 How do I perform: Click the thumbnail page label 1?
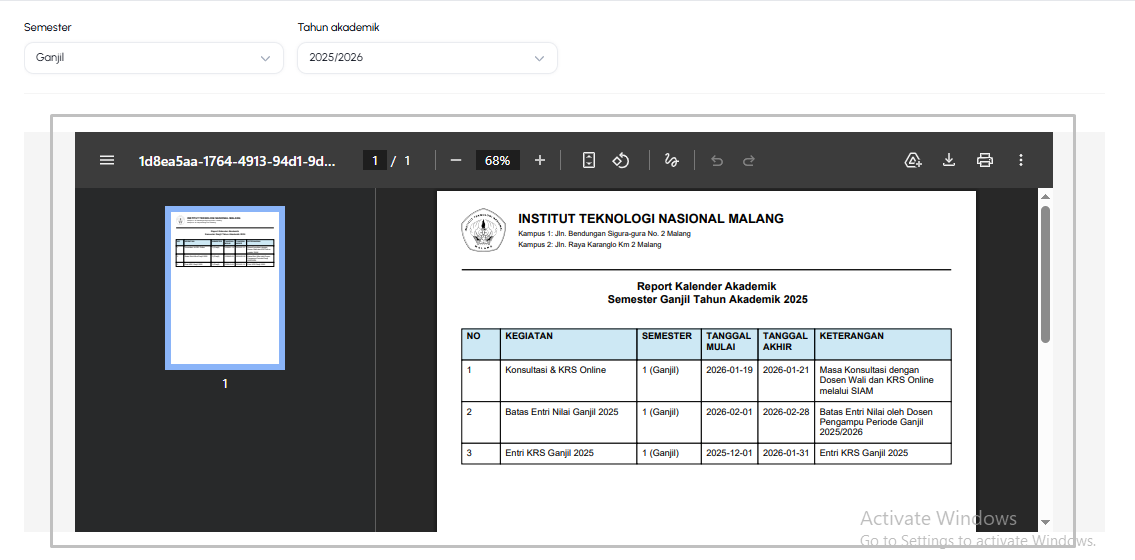[x=225, y=383]
